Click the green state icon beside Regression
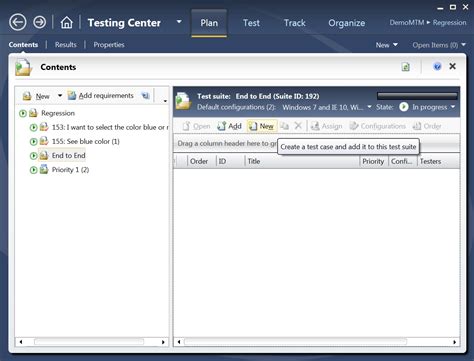Image resolution: width=474 pixels, height=361 pixels. pos(23,113)
